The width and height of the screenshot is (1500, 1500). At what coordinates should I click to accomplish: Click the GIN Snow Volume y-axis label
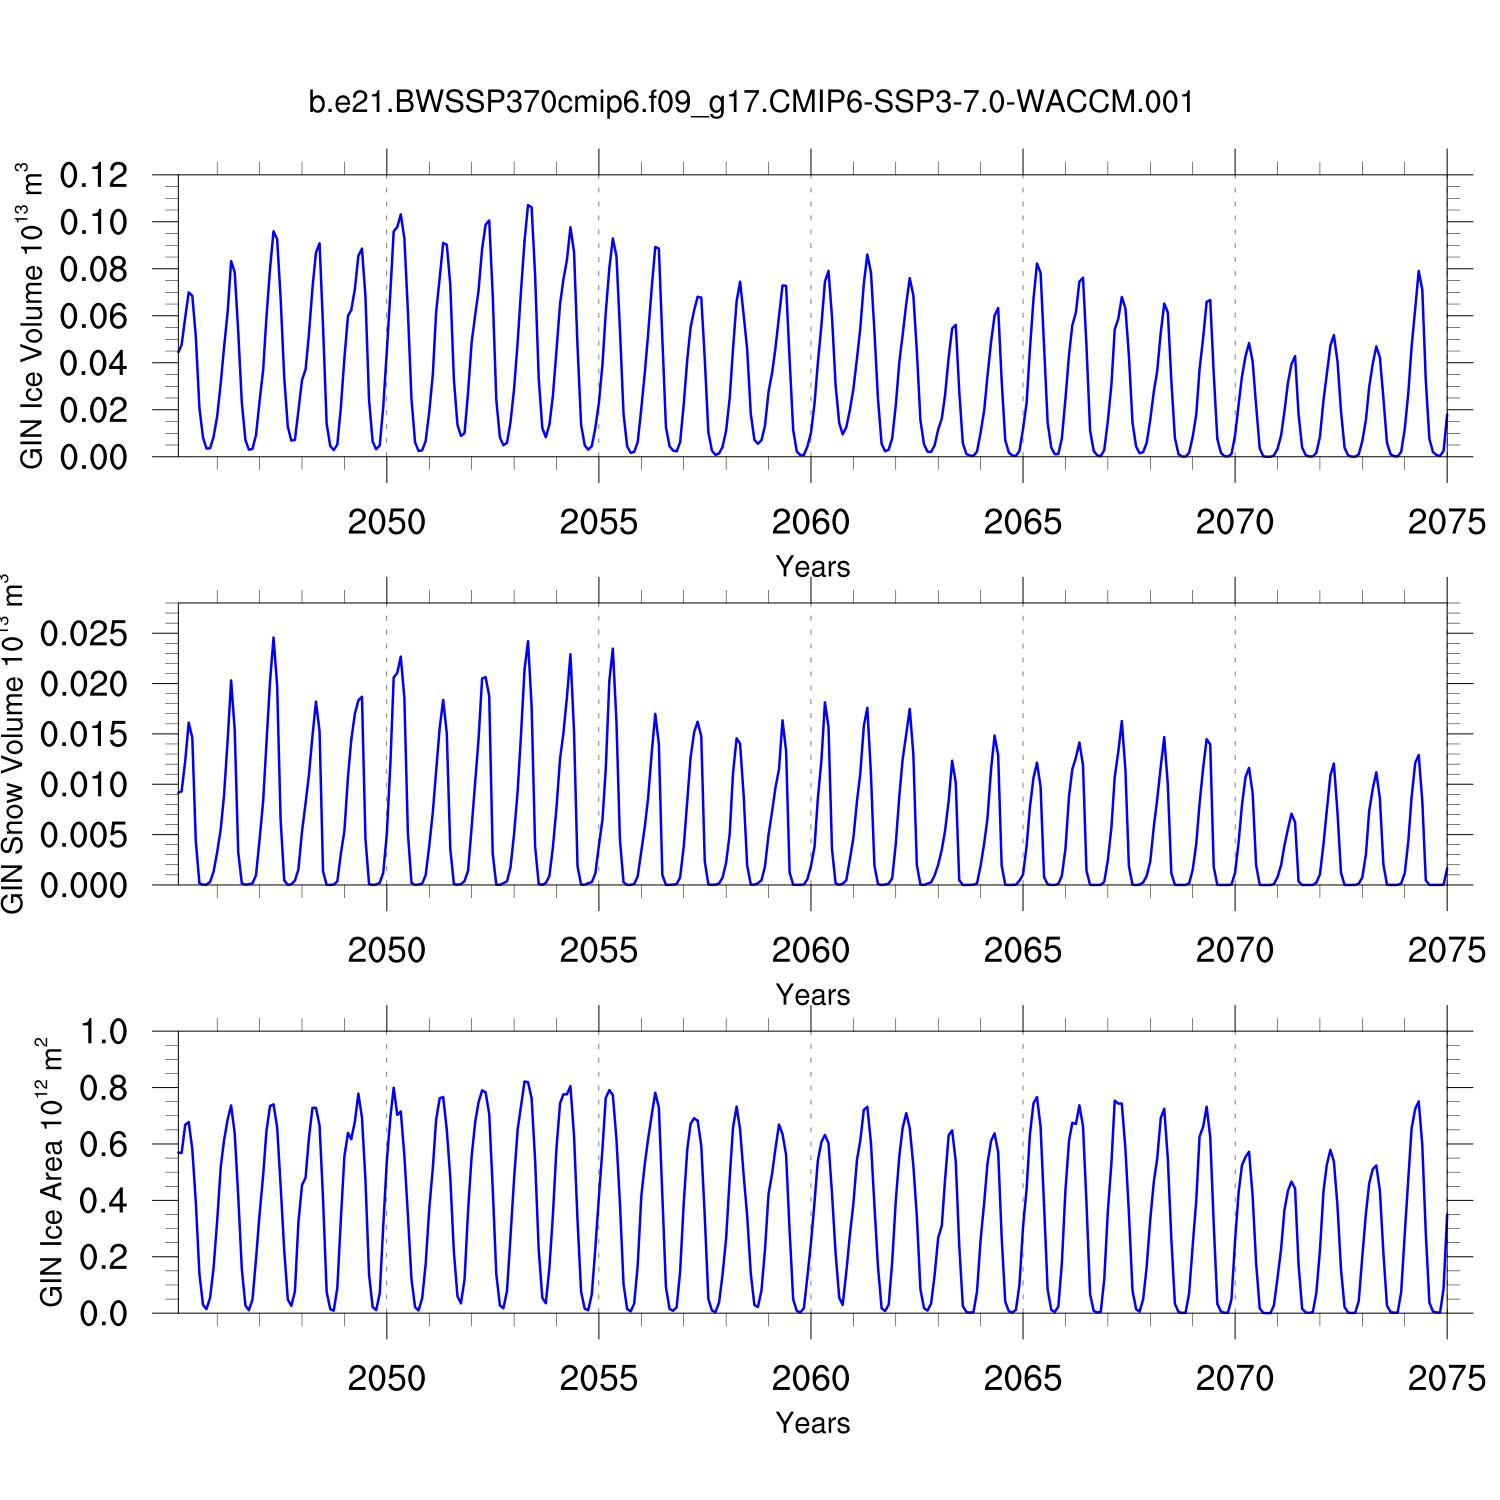click(13, 744)
